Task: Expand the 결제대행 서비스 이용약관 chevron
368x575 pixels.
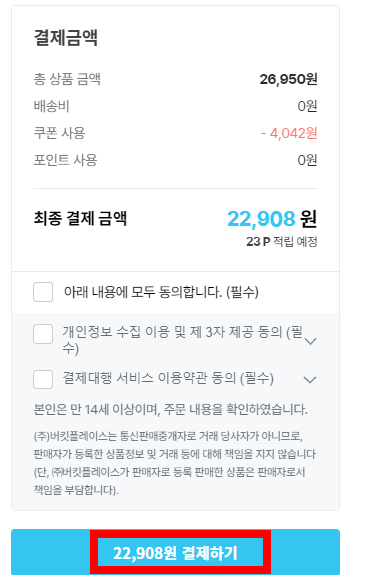Action: pyautogui.click(x=310, y=380)
